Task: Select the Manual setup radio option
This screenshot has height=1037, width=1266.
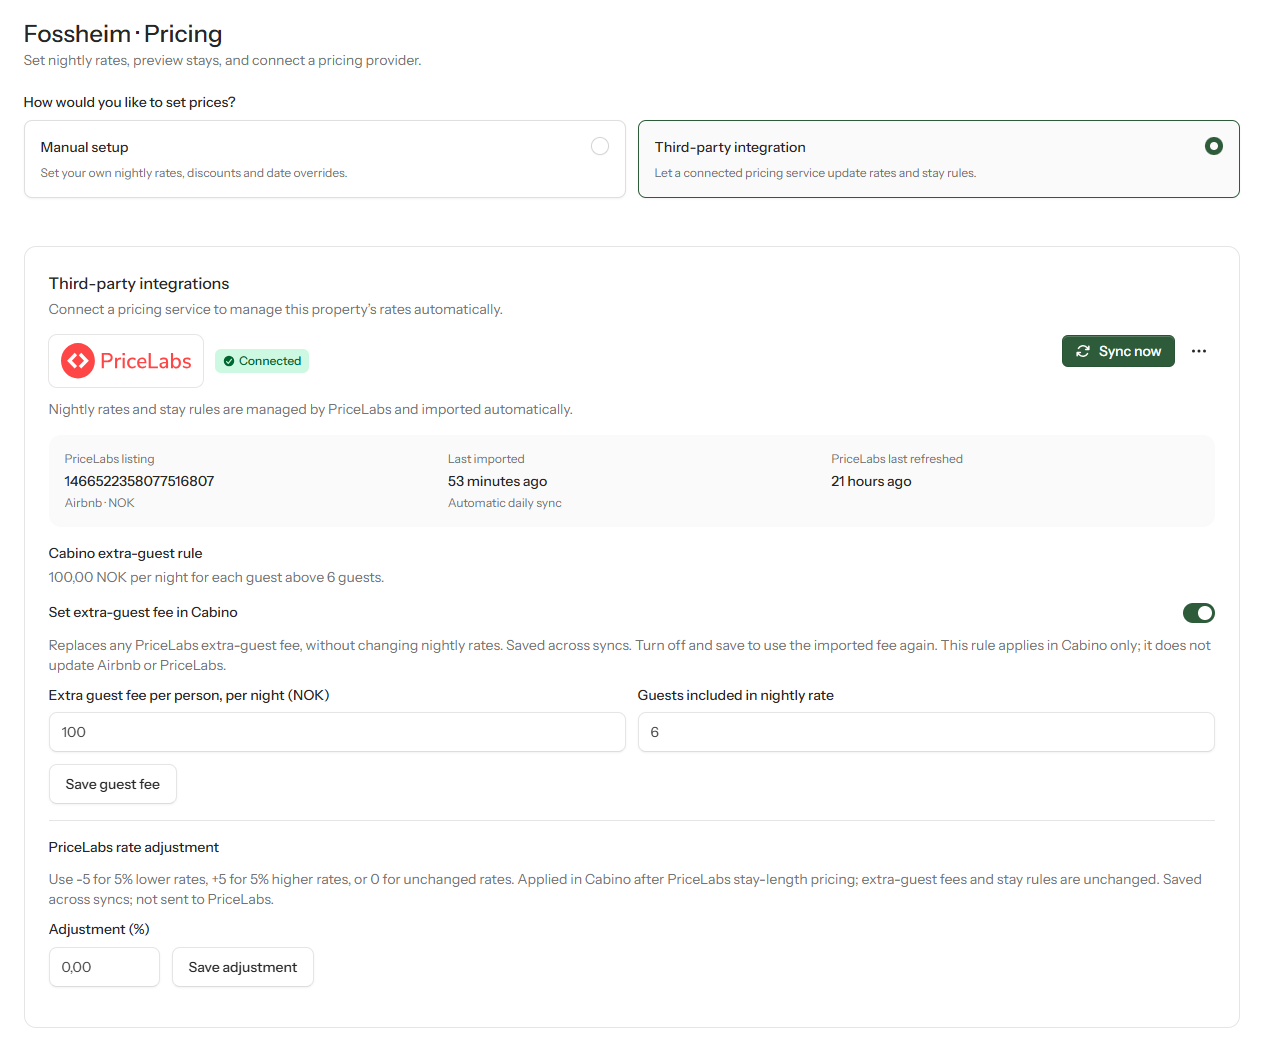Action: coord(600,146)
